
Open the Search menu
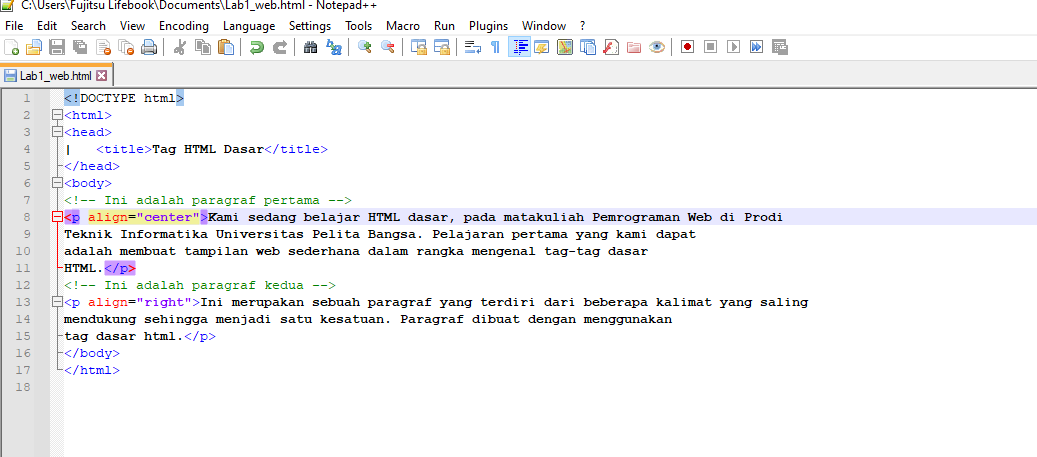tap(88, 26)
